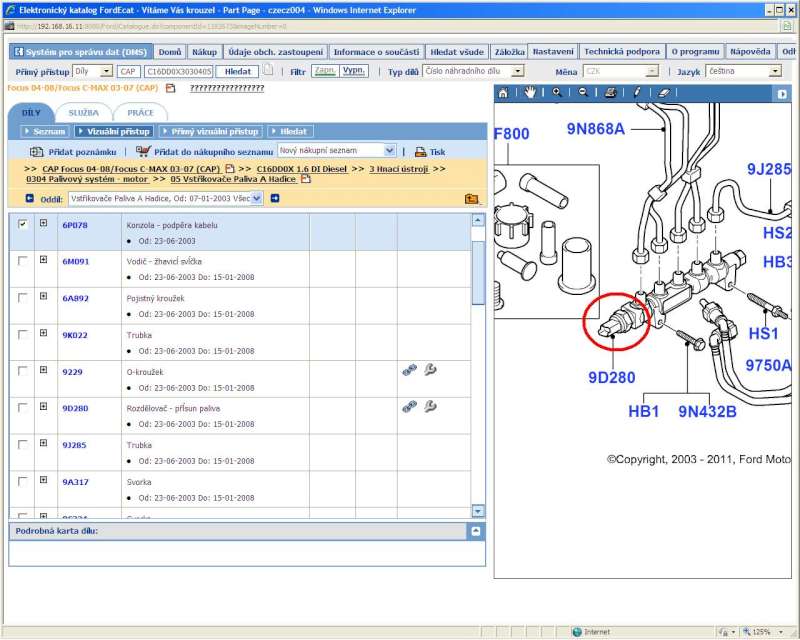
Task: Tick the checkbox next to 9D280
Action: (23, 408)
